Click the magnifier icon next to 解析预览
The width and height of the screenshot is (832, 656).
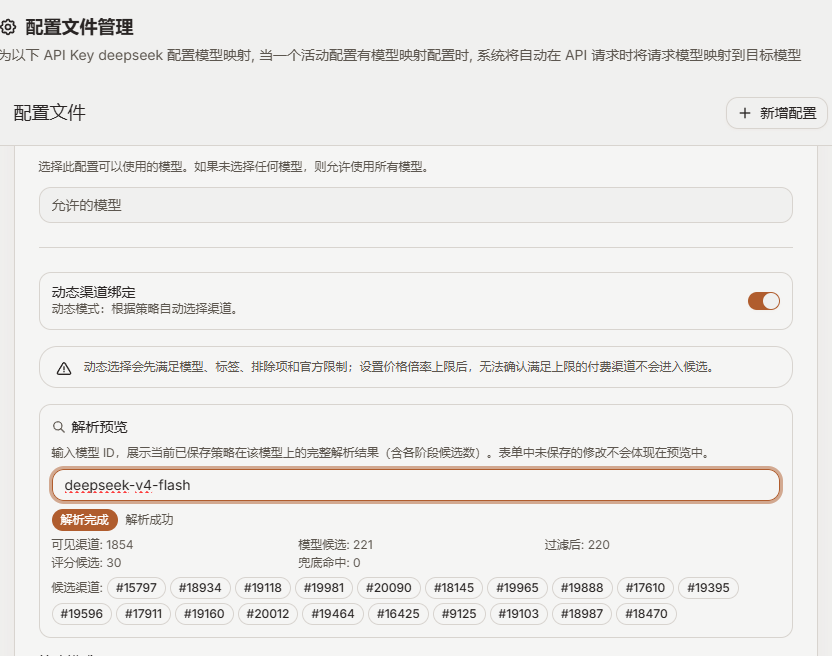(58, 427)
